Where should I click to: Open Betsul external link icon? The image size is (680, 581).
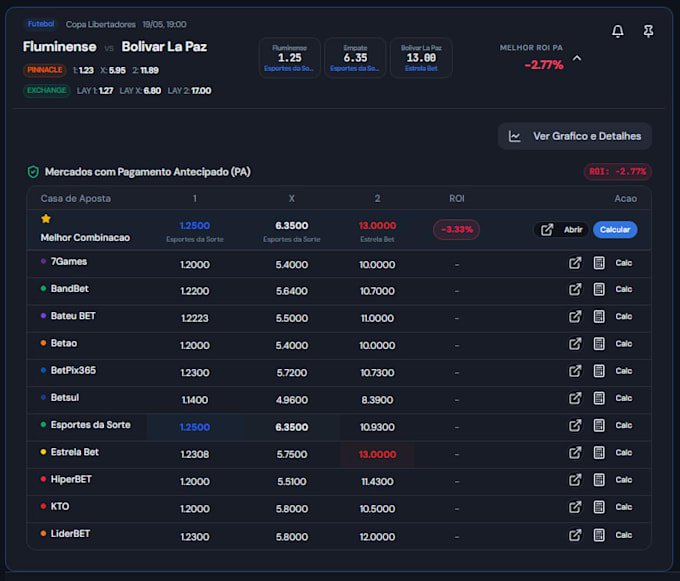[575, 398]
